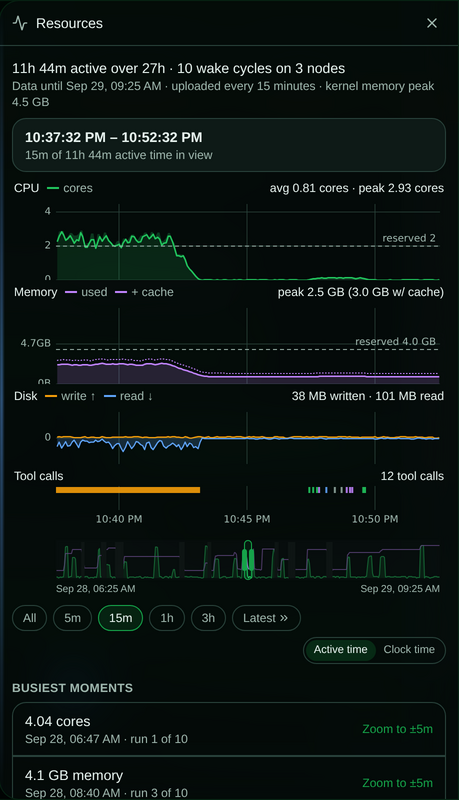Click the CPU usage chart

[x=248, y=242]
